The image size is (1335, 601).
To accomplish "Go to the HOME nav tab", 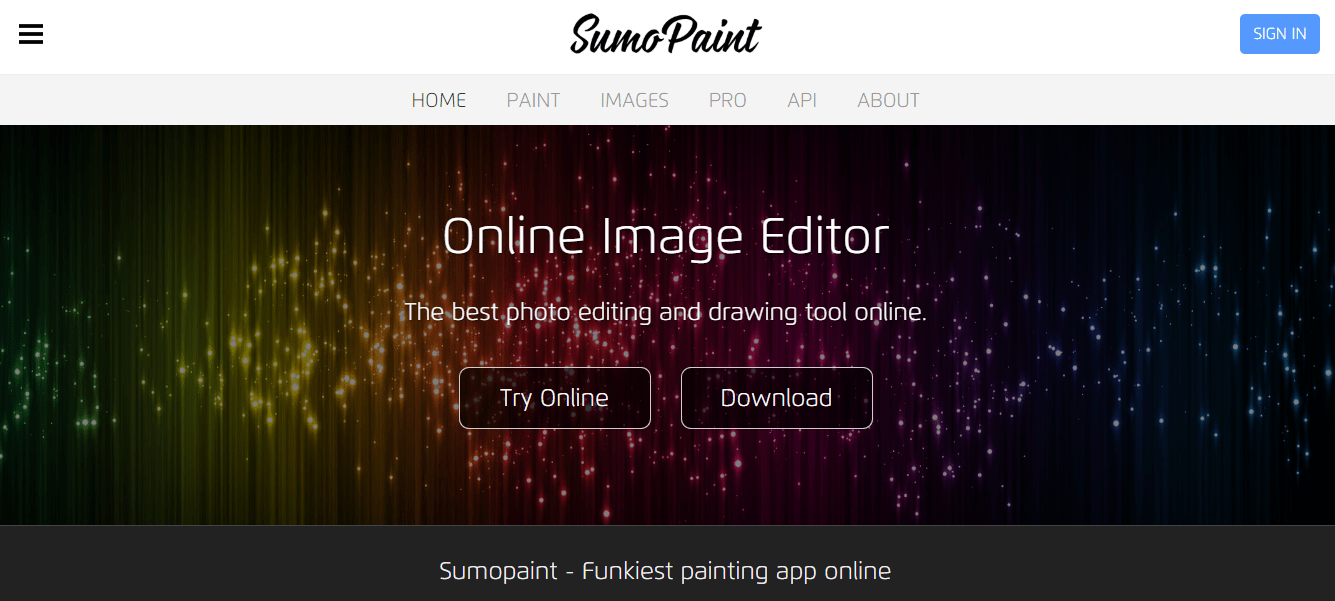I will (439, 100).
